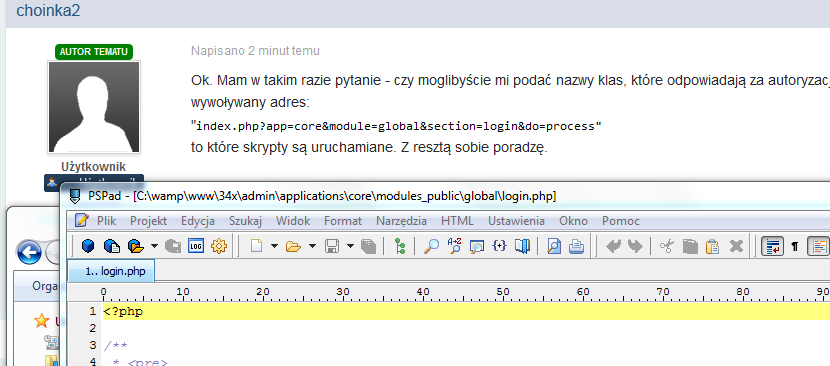
Task: Click the matching braces icon
Action: point(500,246)
